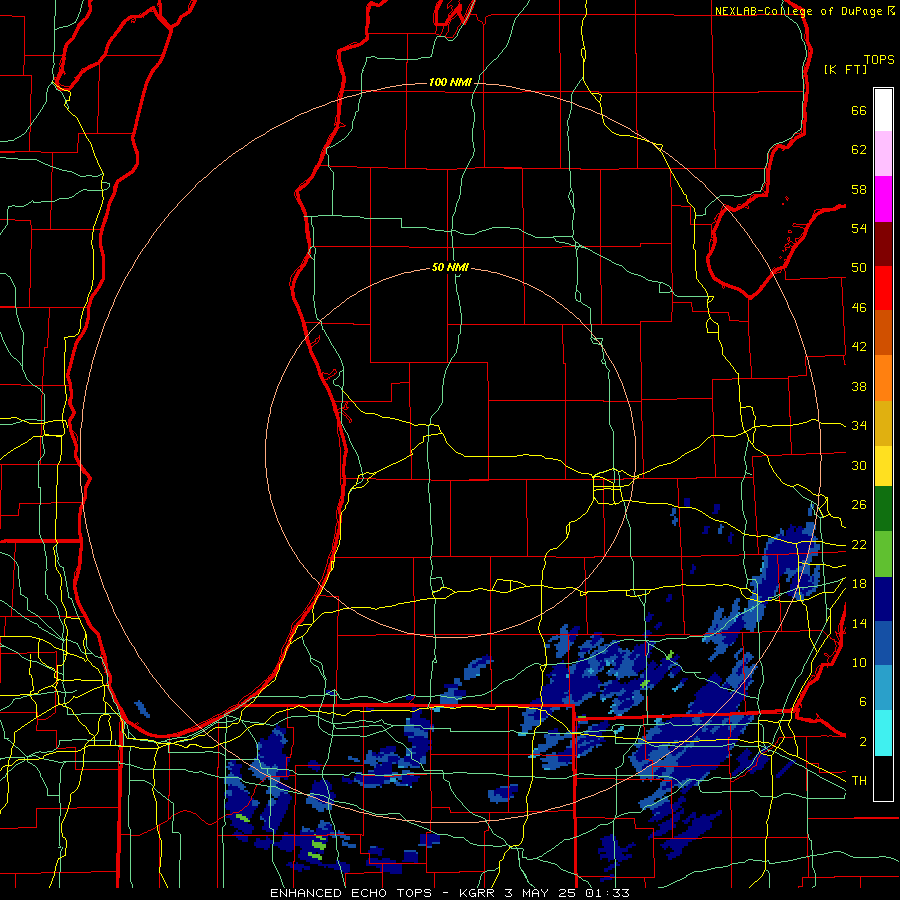Click the '46' legend value
The width and height of the screenshot is (900, 900).
859,308
